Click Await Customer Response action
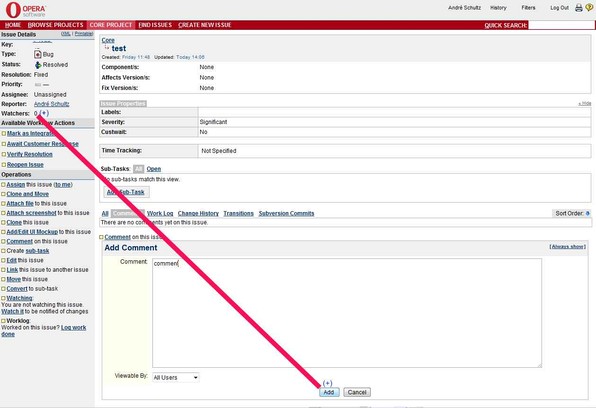Image resolution: width=596 pixels, height=408 pixels. (x=43, y=144)
